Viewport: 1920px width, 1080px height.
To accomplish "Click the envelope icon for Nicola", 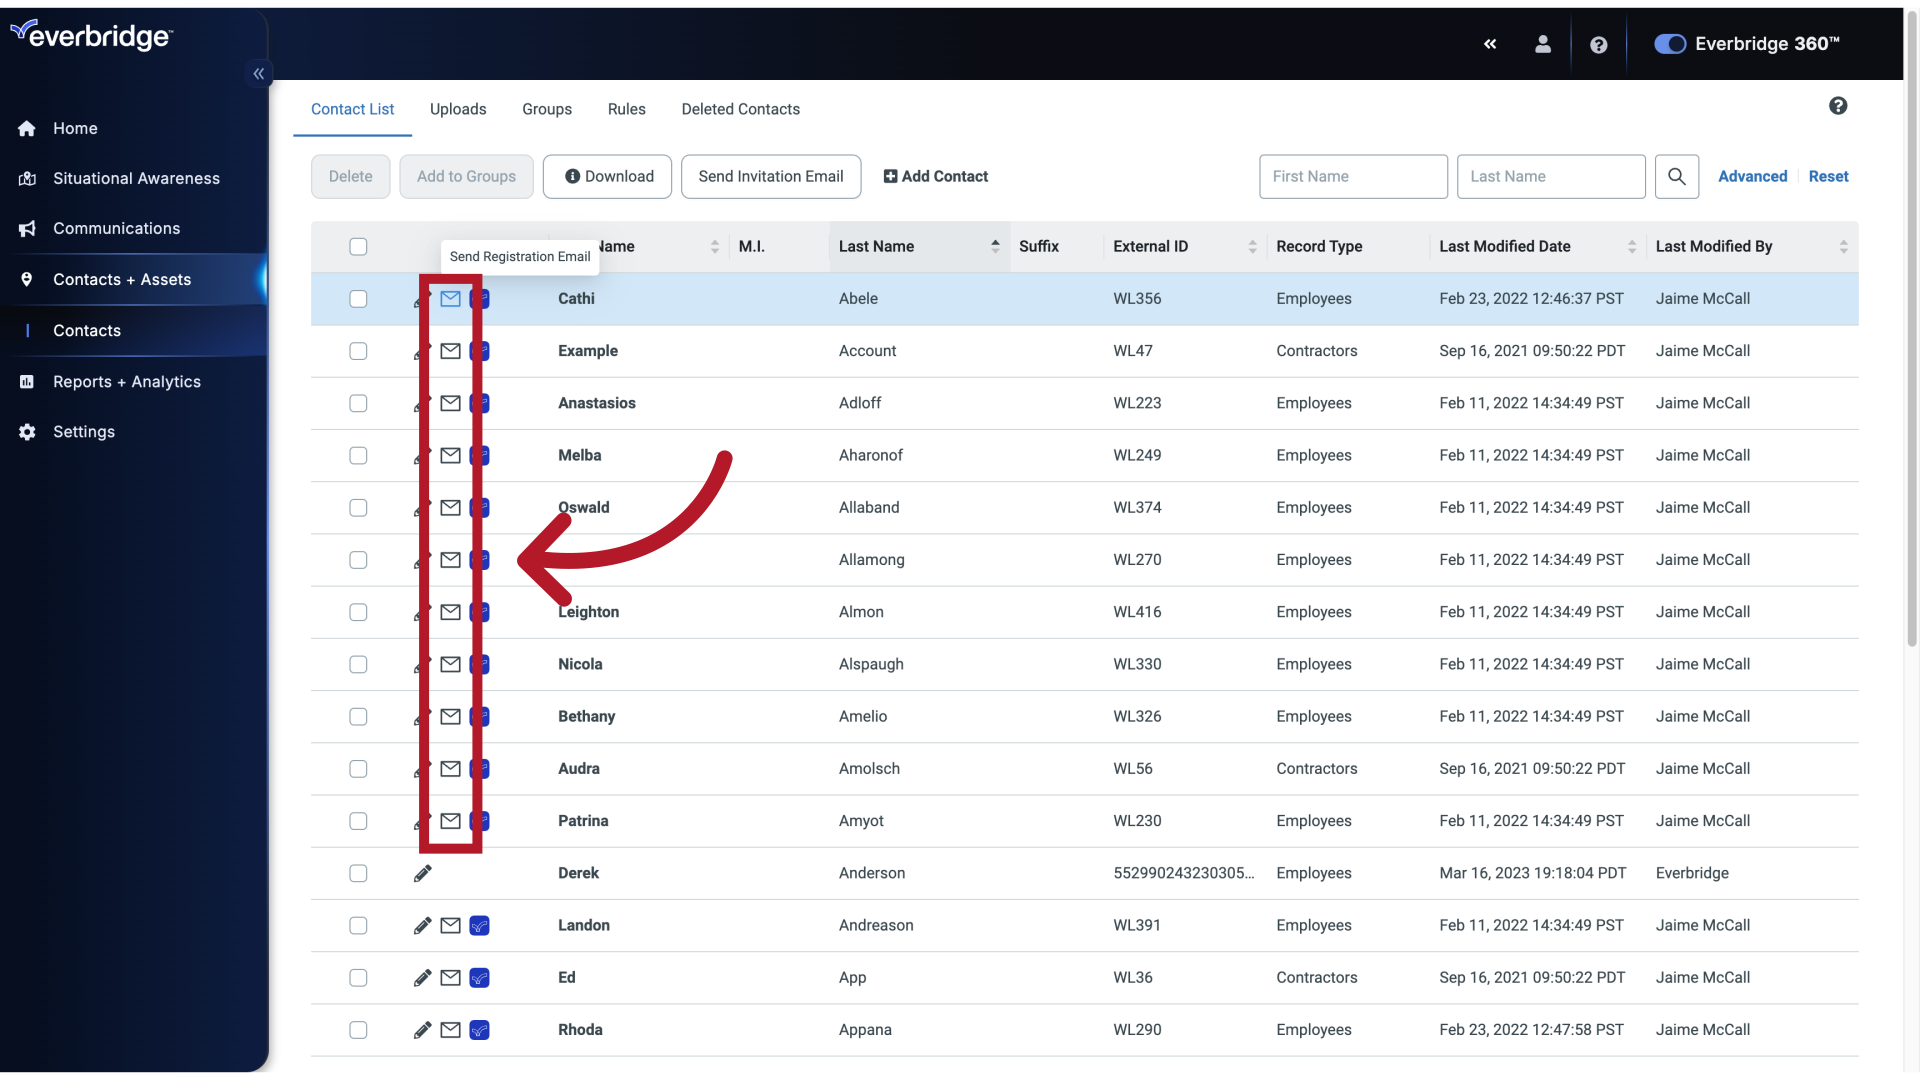I will click(450, 663).
